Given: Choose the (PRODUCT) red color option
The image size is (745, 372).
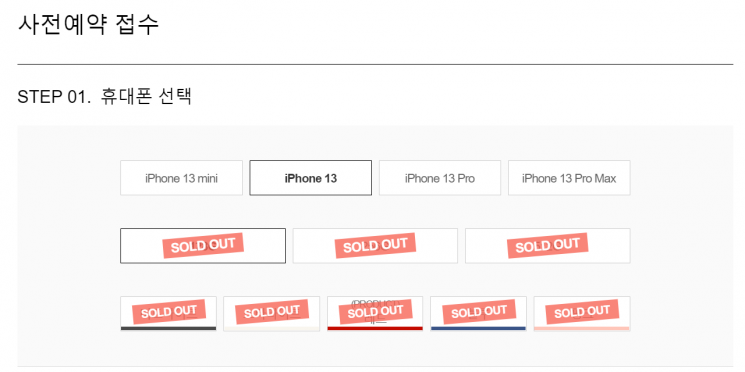Looking at the screenshot, I should 375,314.
